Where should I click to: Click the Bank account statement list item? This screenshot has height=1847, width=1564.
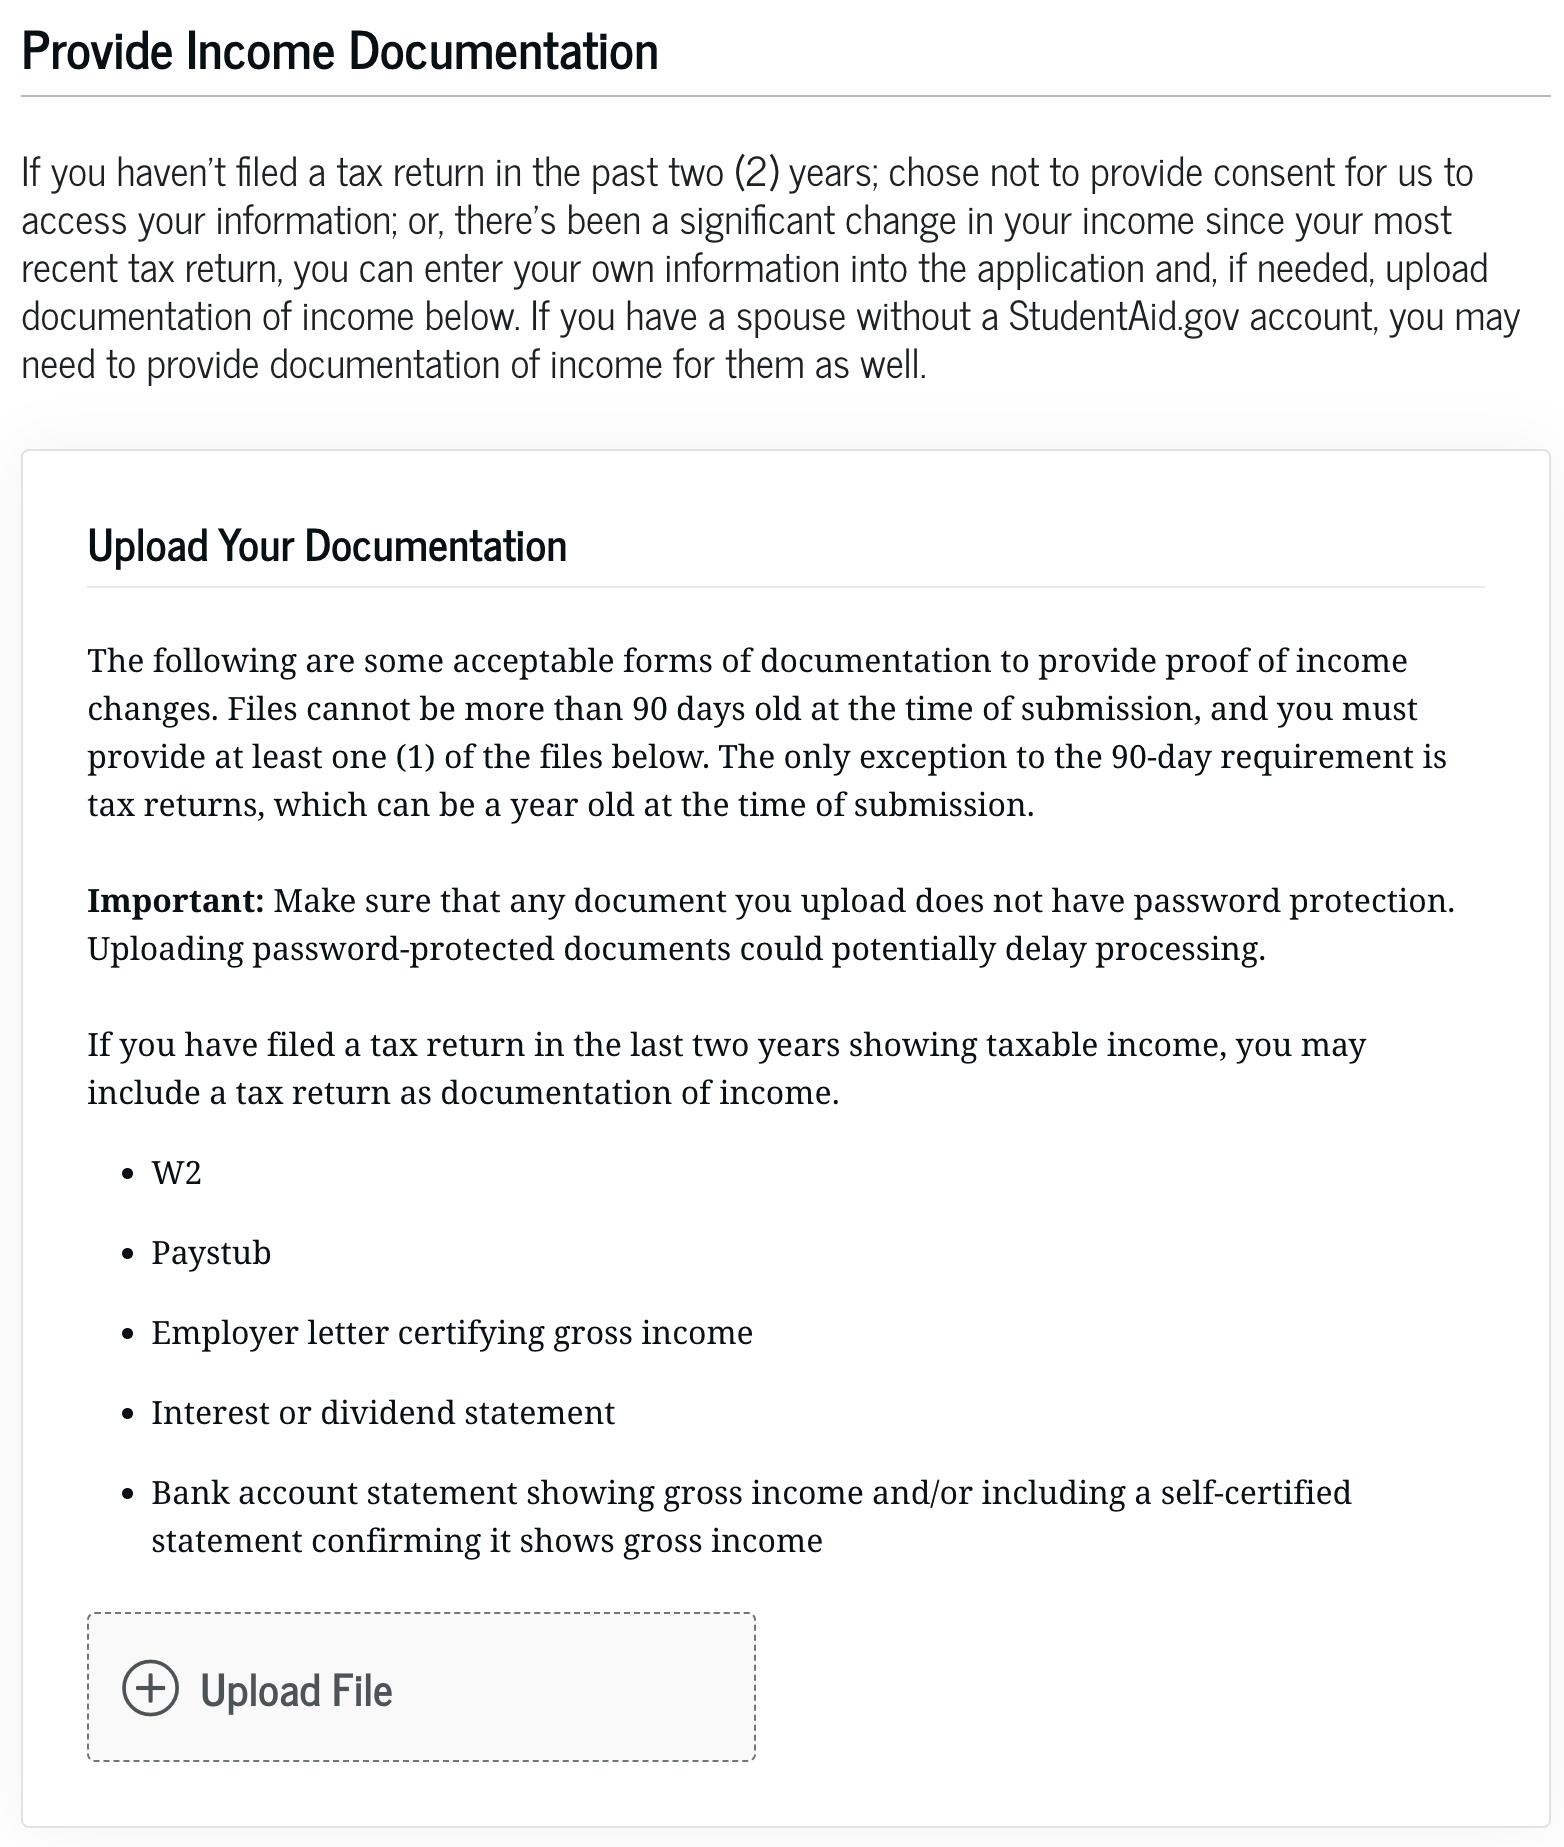(750, 1492)
